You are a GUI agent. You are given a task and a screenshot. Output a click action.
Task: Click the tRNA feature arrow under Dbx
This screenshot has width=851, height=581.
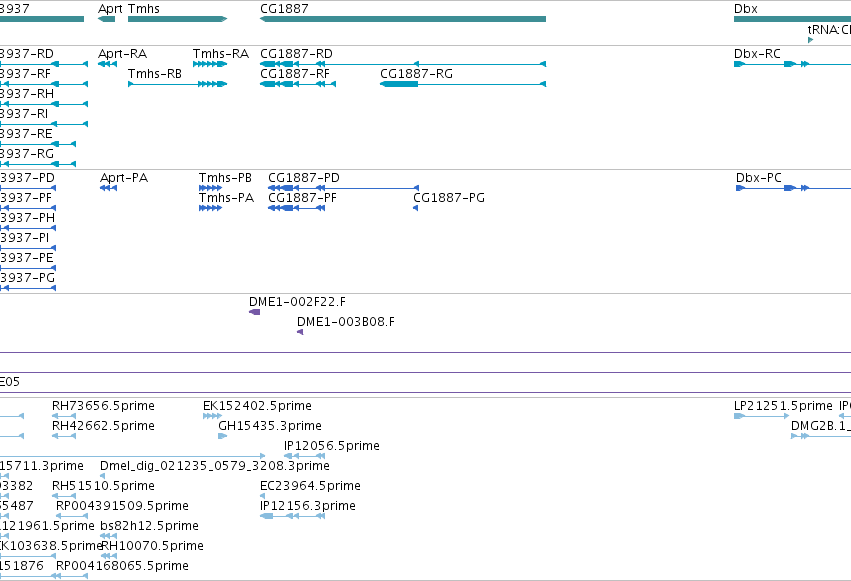tap(811, 40)
